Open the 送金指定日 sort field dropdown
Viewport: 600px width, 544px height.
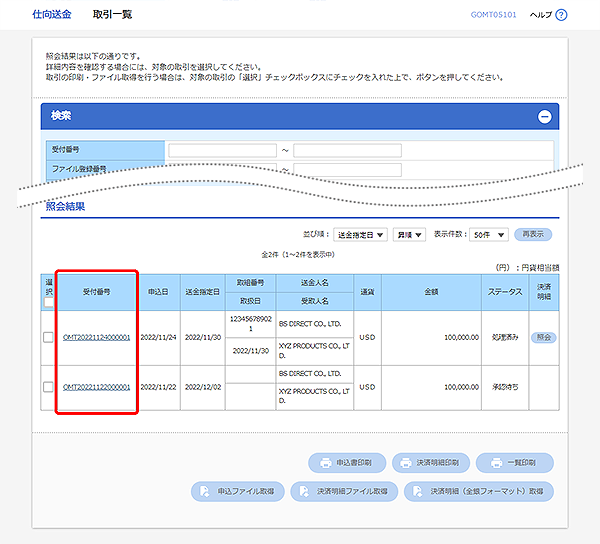pyautogui.click(x=359, y=234)
